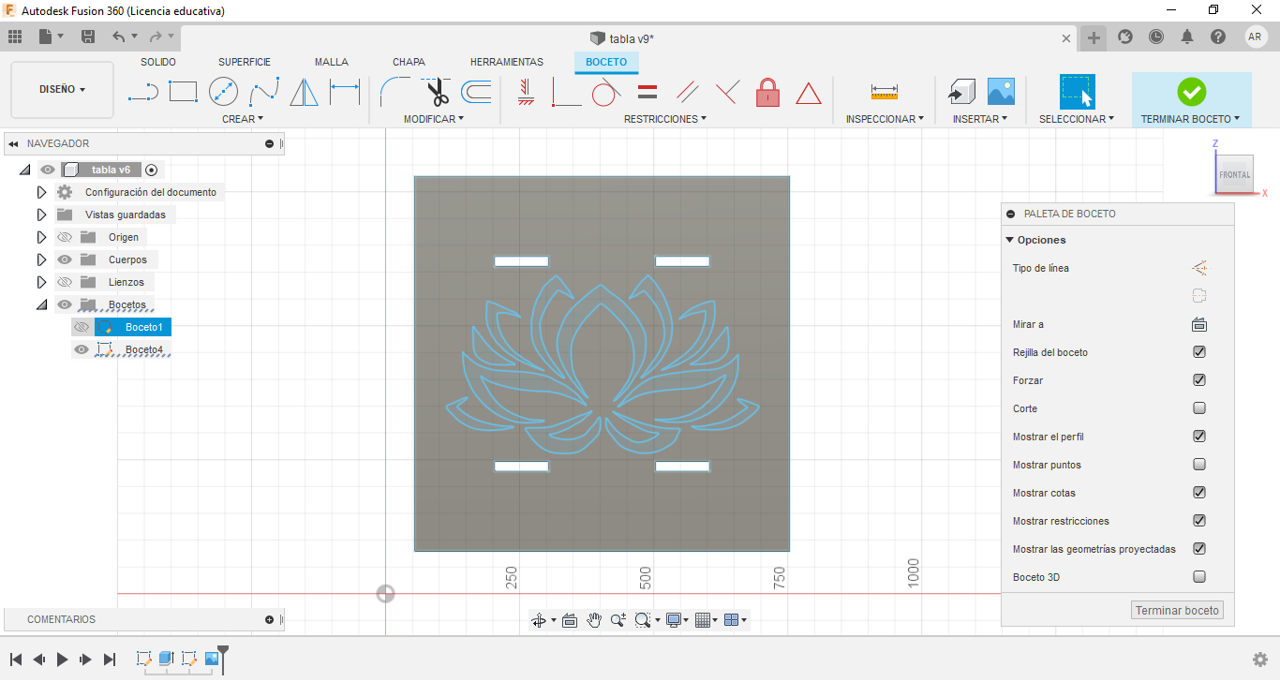Open the RESTRICCIONES dropdown menu
Image resolution: width=1280 pixels, height=680 pixels.
(665, 119)
